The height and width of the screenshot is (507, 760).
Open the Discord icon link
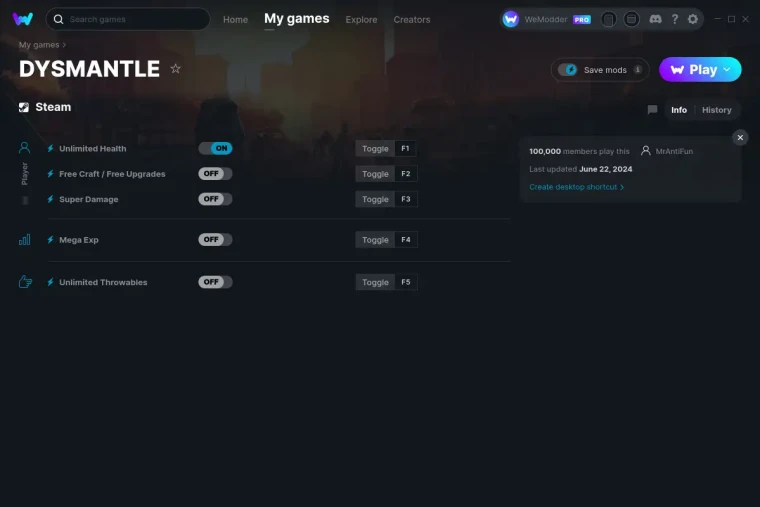click(655, 19)
